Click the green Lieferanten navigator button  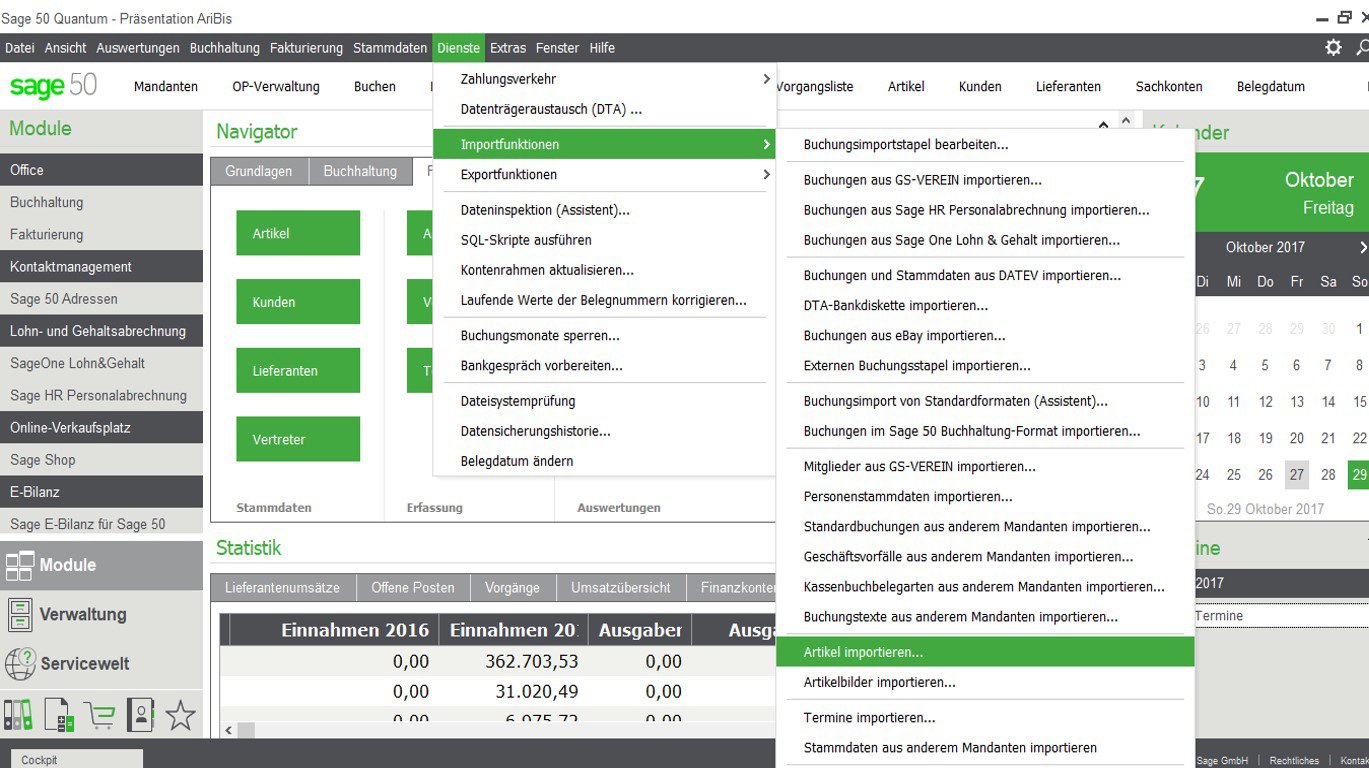[x=298, y=371]
